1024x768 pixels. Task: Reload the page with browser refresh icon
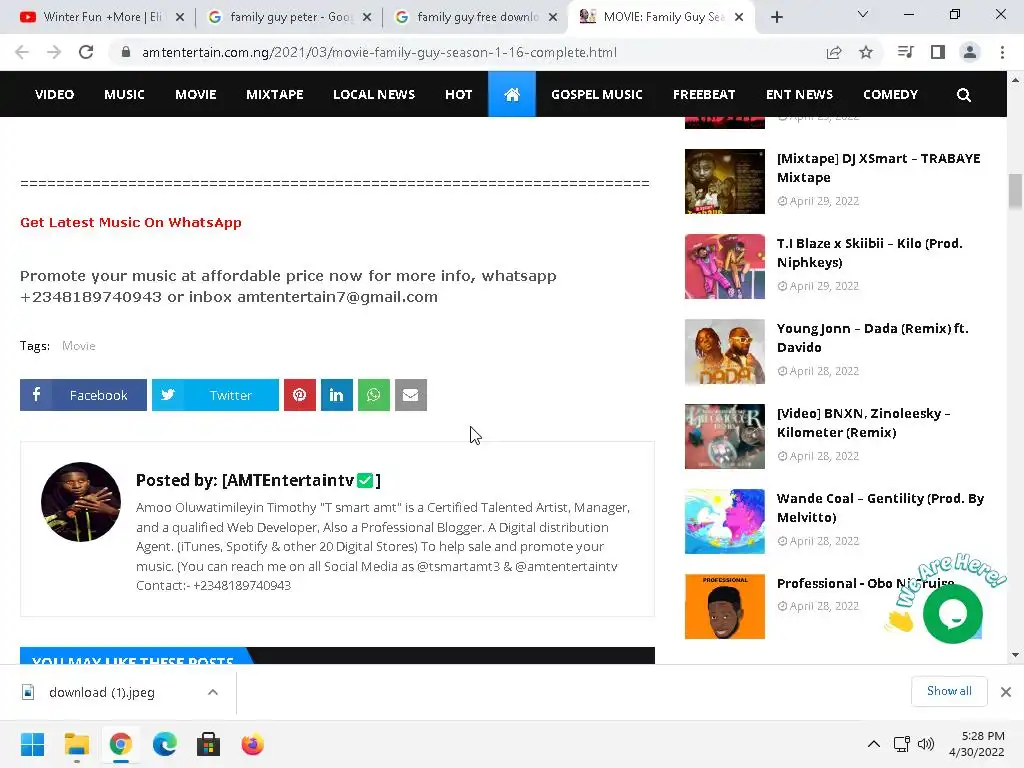(x=86, y=52)
